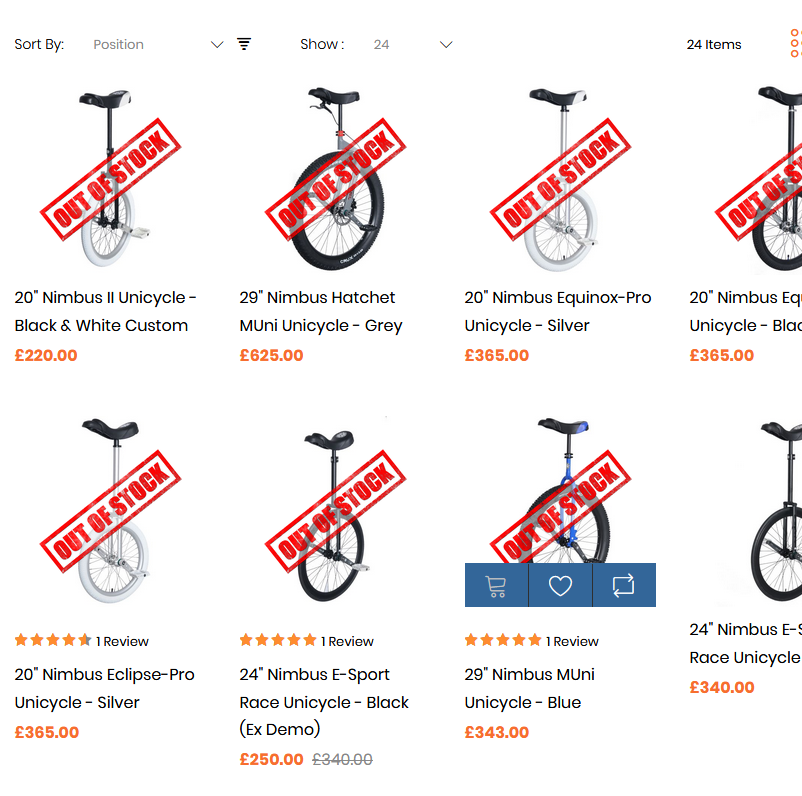Add the blue Nimbus MUni to cart
The image size is (802, 796).
point(496,585)
